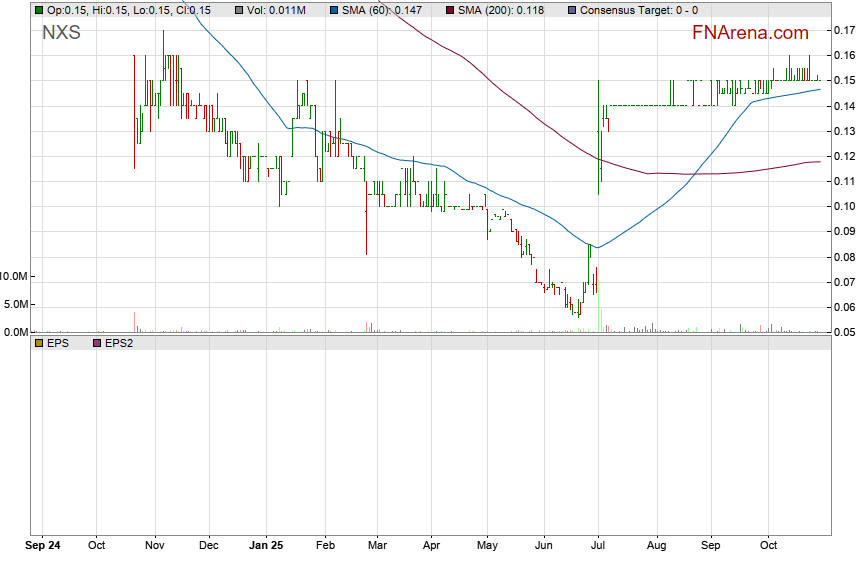
Task: Click the purple EPS2 legend swatch
Action: click(97, 343)
